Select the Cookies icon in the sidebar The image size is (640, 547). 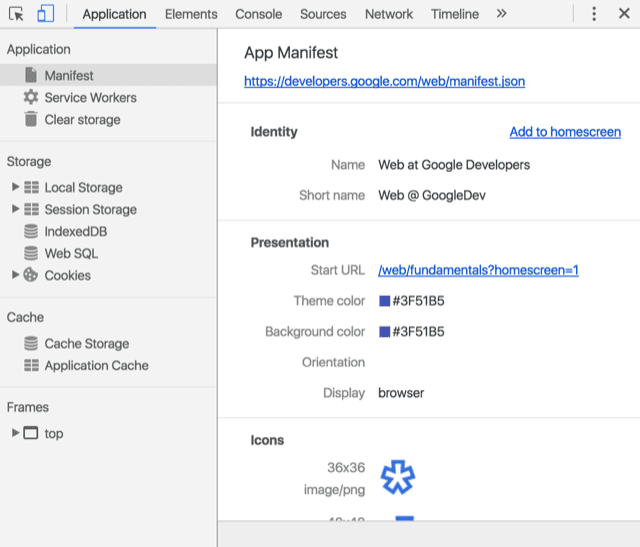31,276
